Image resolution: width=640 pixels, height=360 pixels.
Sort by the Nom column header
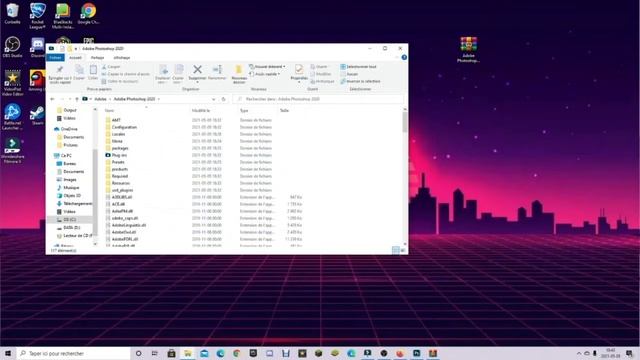109,111
